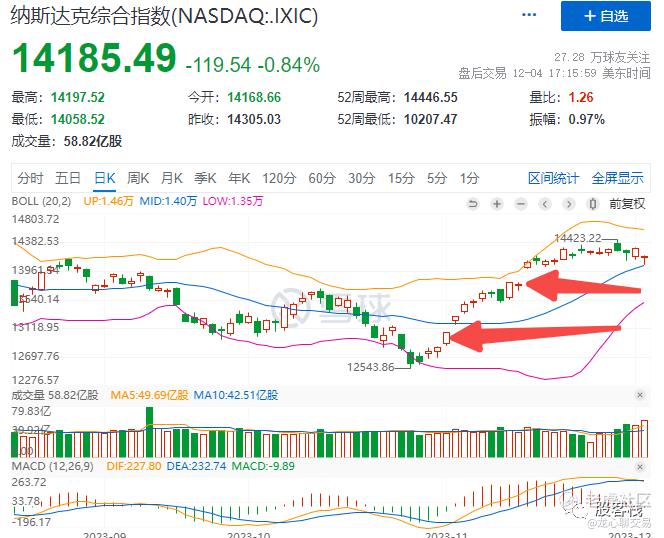664x538 pixels.
Task: Switch to 15分 interval tab
Action: coord(401,178)
